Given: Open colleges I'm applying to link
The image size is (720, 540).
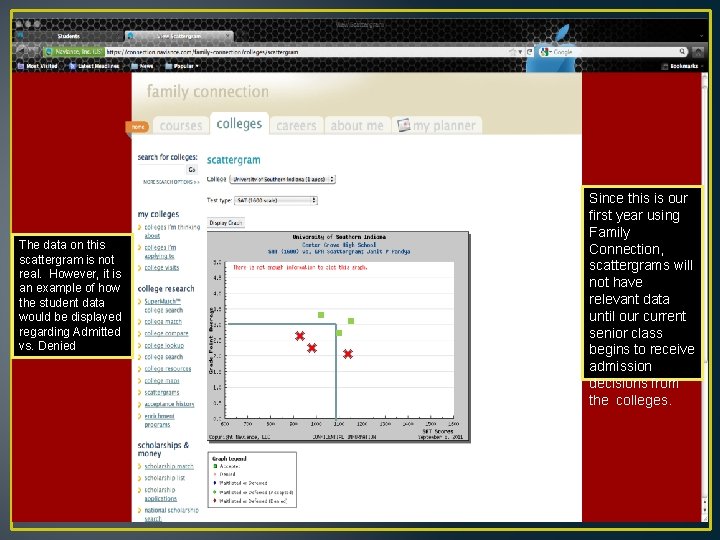Looking at the screenshot, I should pos(160,252).
